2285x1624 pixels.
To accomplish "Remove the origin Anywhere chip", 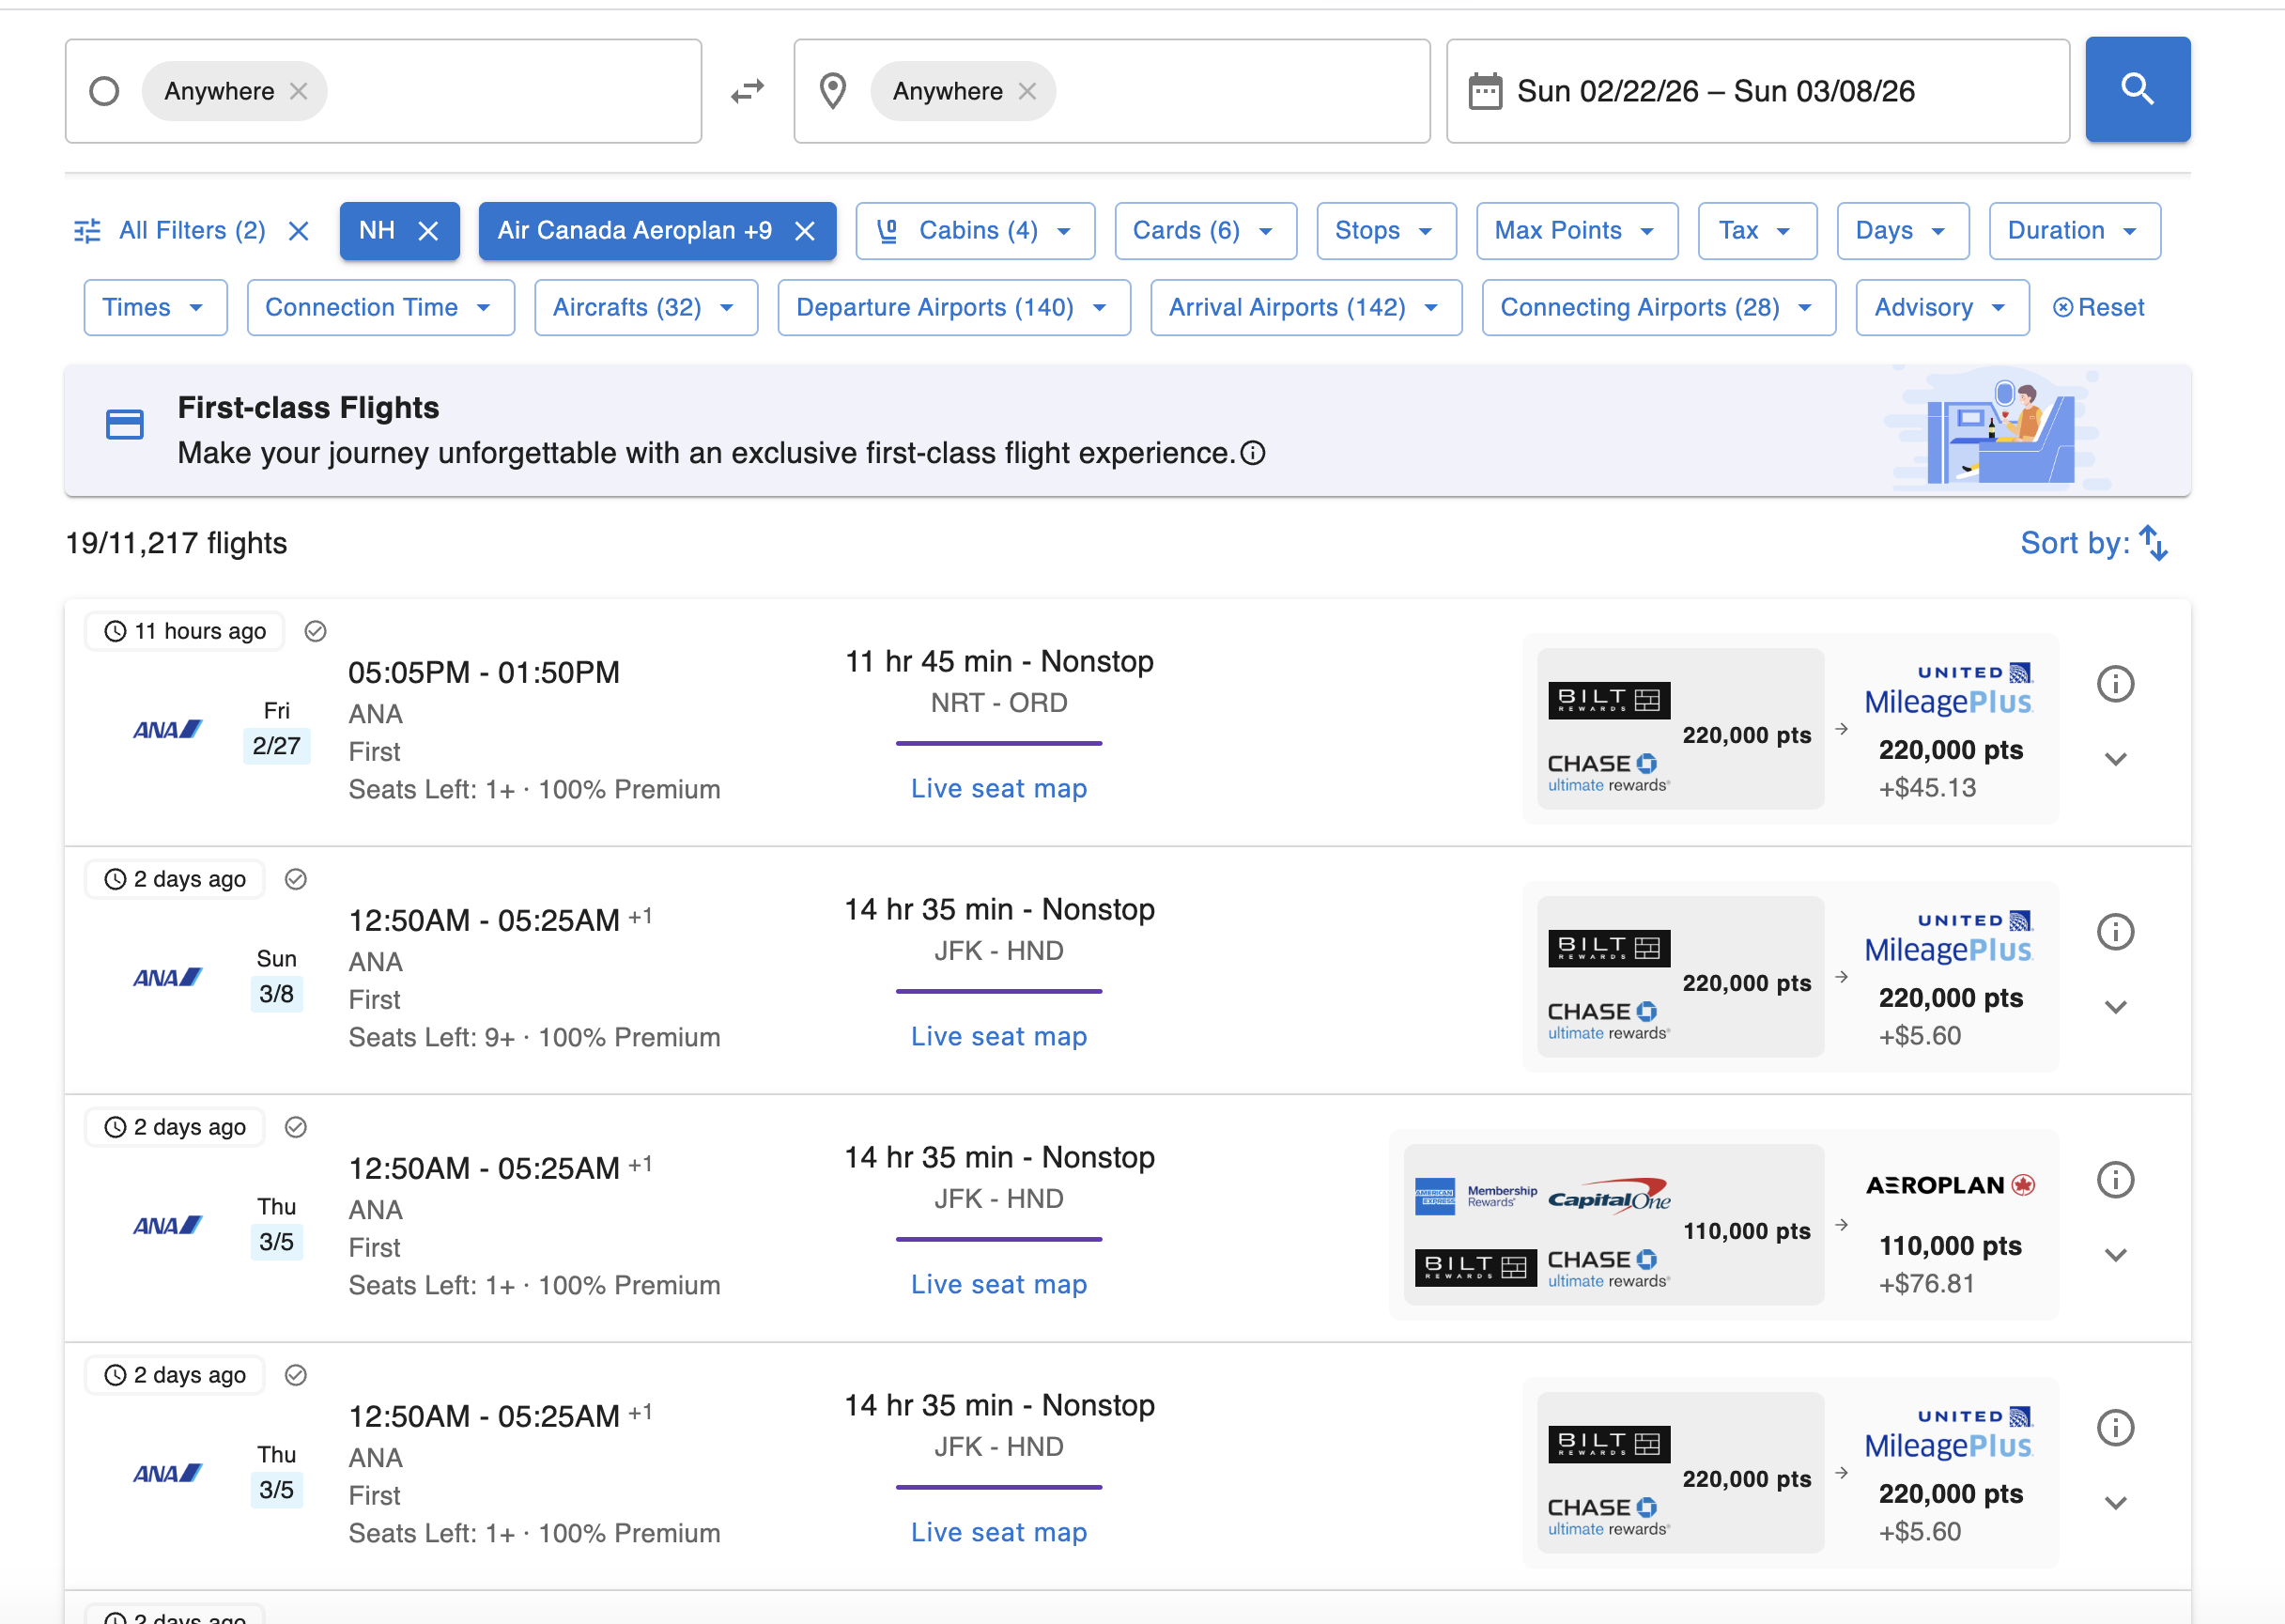I will [299, 91].
